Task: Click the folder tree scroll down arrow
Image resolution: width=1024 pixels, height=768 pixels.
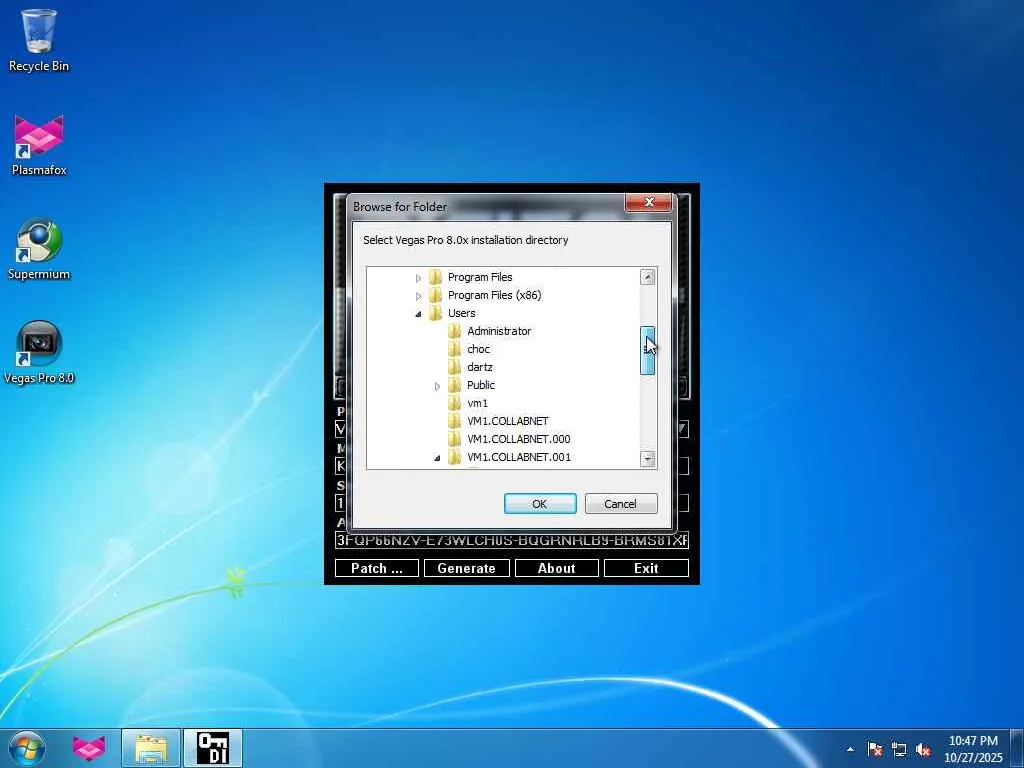Action: pos(647,458)
